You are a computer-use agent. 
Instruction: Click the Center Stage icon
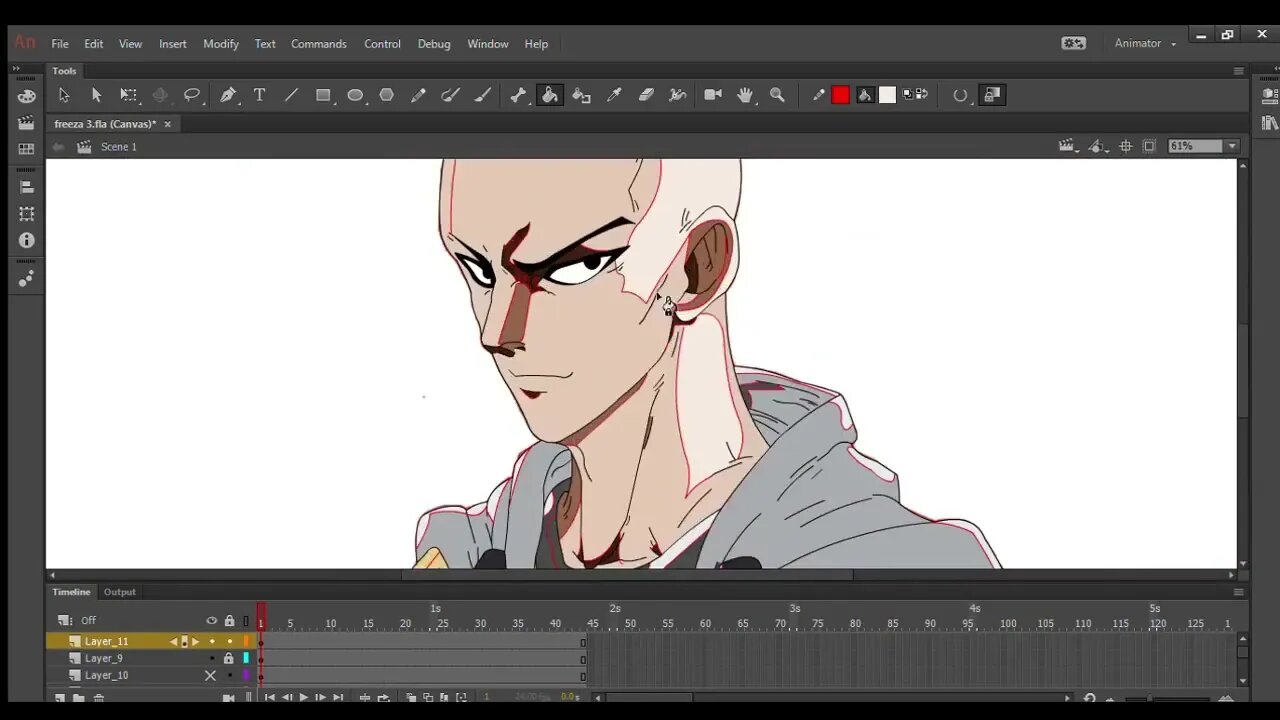[1125, 146]
